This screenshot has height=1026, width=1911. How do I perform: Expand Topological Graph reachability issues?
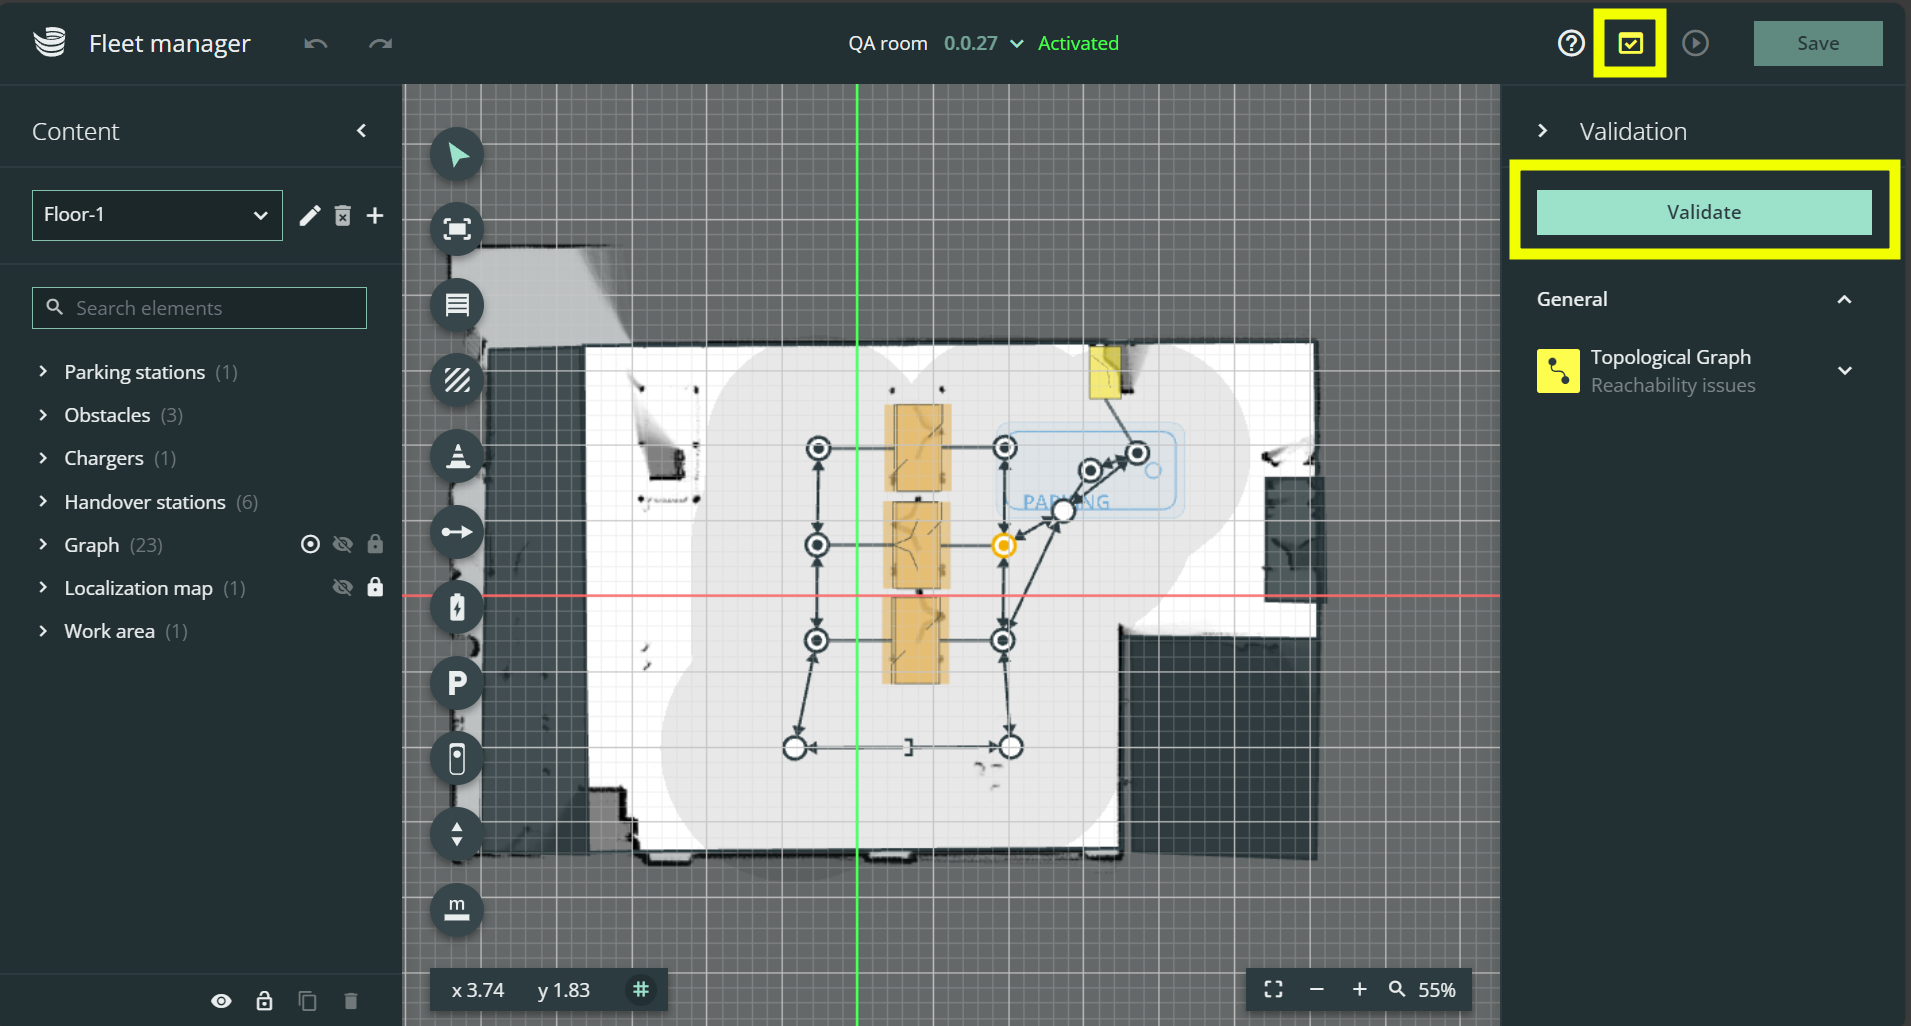click(1844, 371)
